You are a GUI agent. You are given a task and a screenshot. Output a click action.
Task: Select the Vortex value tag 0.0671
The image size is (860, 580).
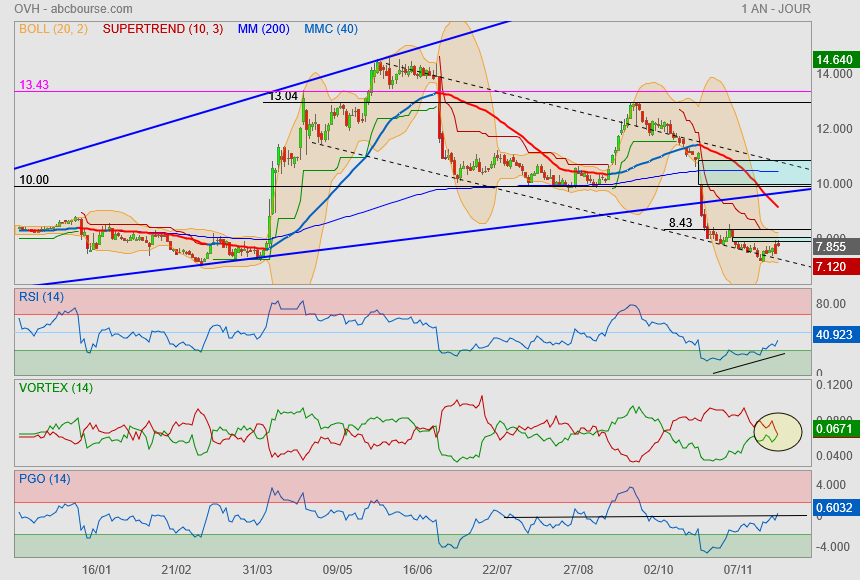click(833, 429)
